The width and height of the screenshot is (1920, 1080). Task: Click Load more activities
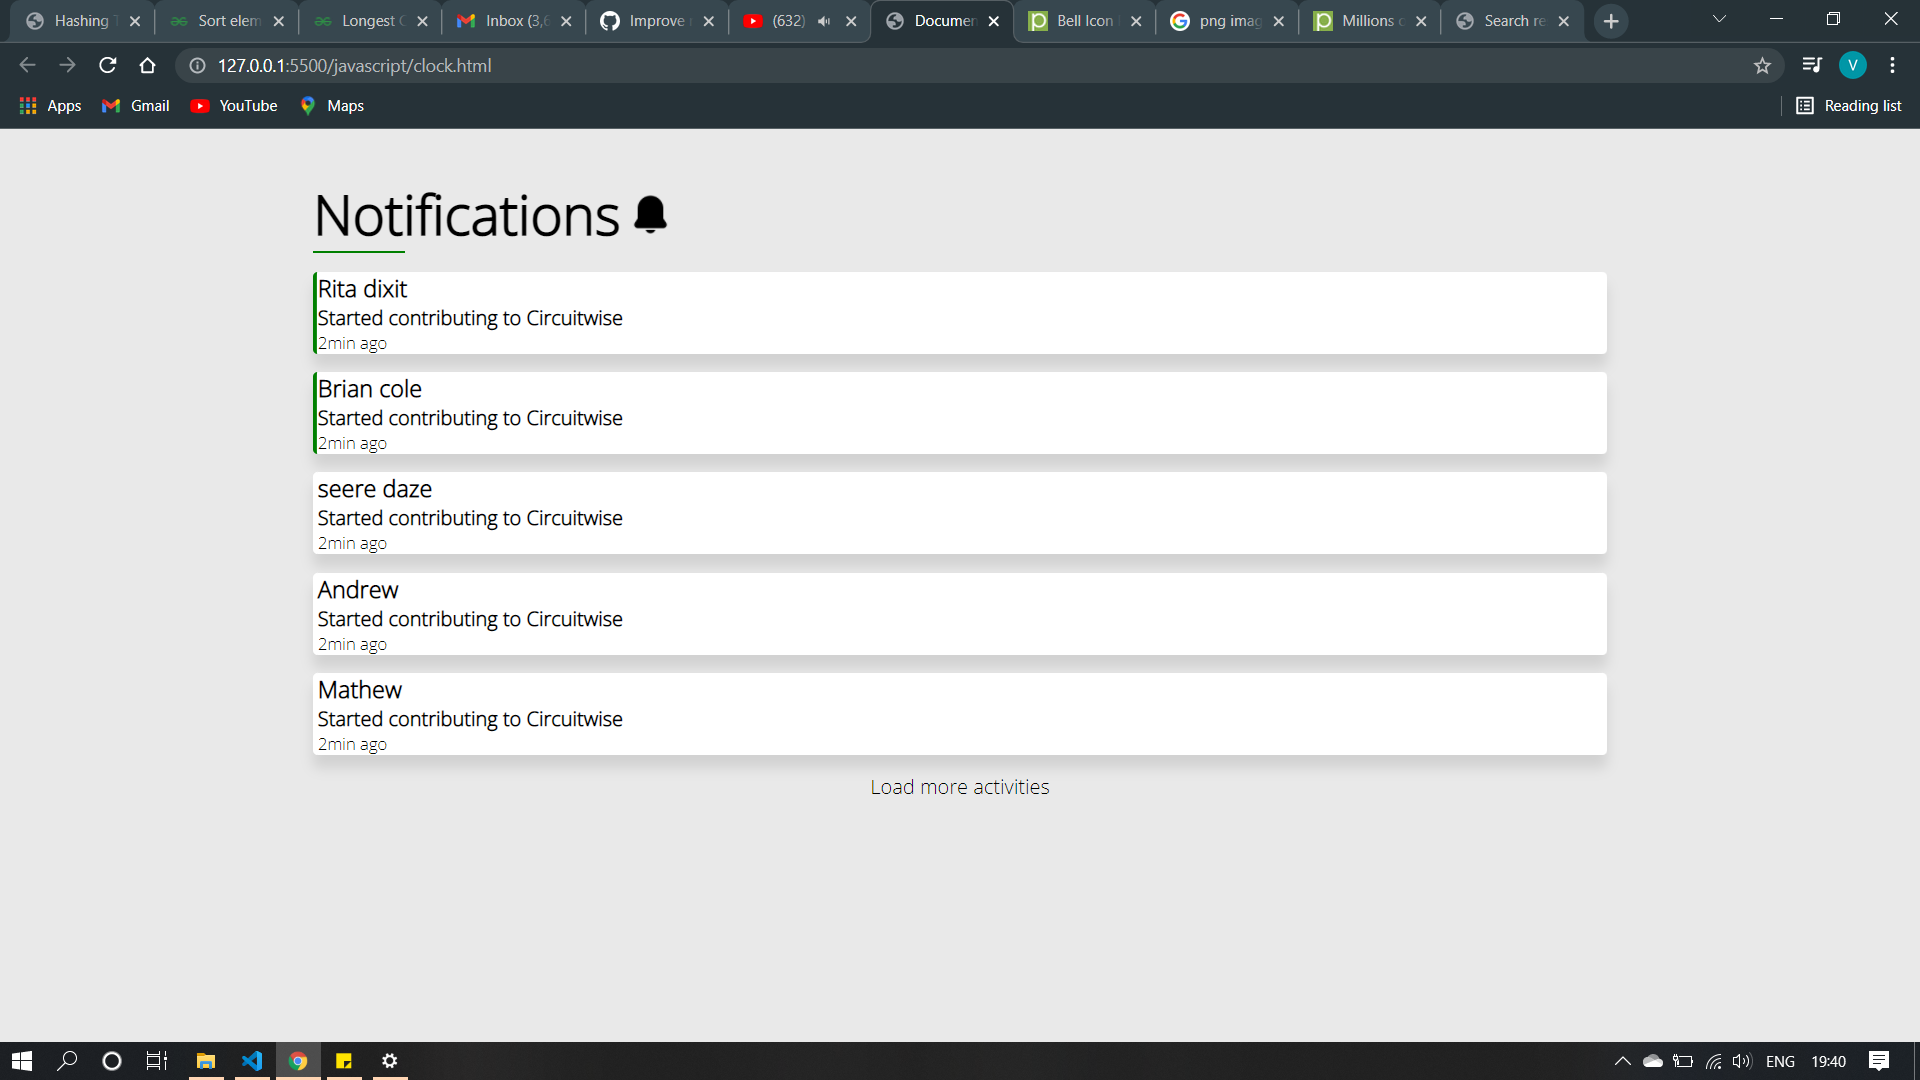point(959,787)
